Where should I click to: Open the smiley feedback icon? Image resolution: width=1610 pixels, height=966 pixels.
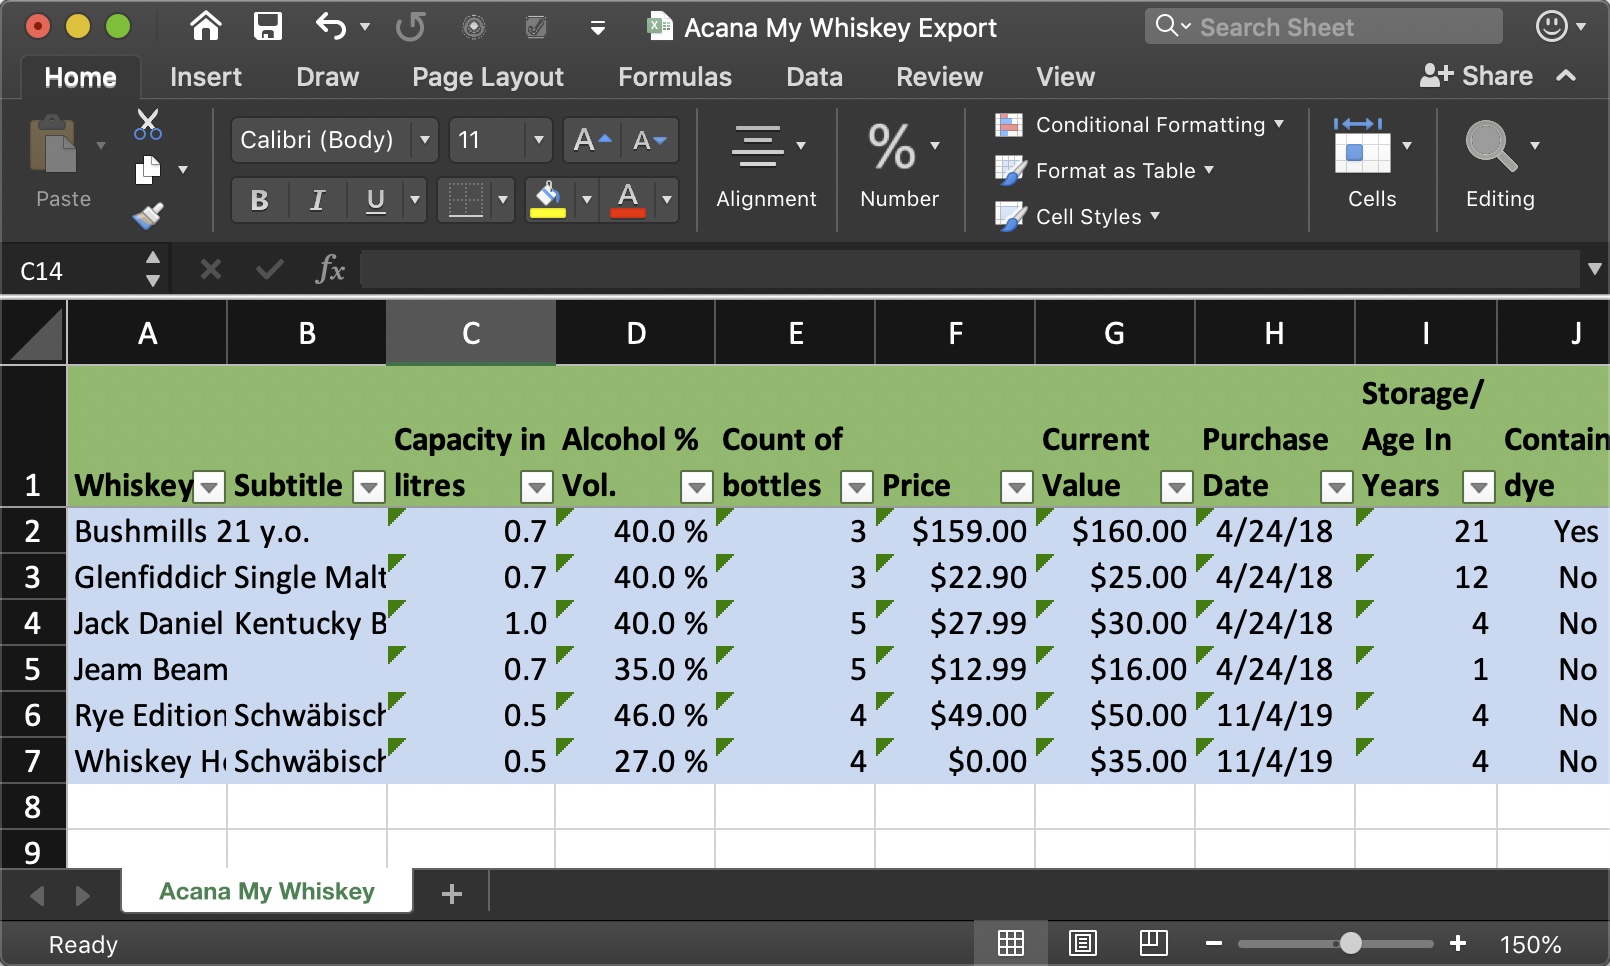tap(1552, 26)
